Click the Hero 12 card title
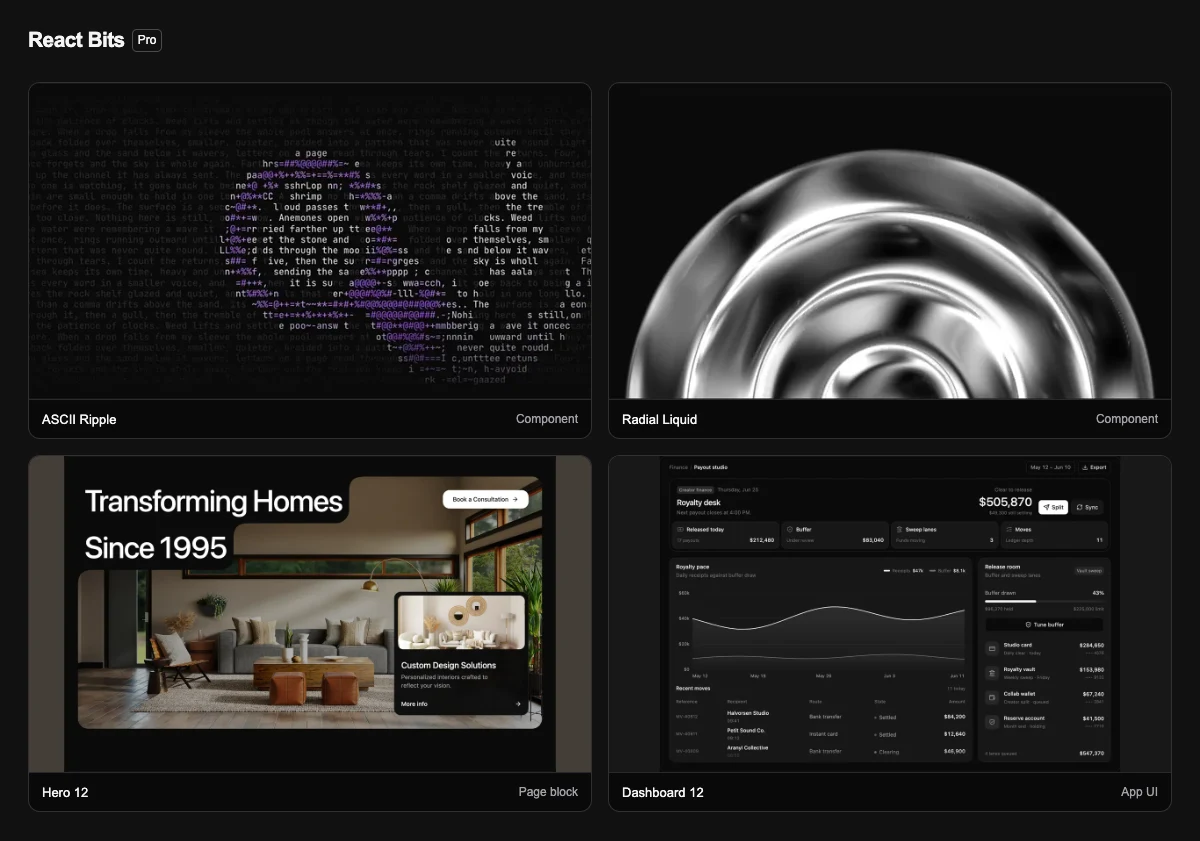1200x841 pixels. pyautogui.click(x=65, y=792)
